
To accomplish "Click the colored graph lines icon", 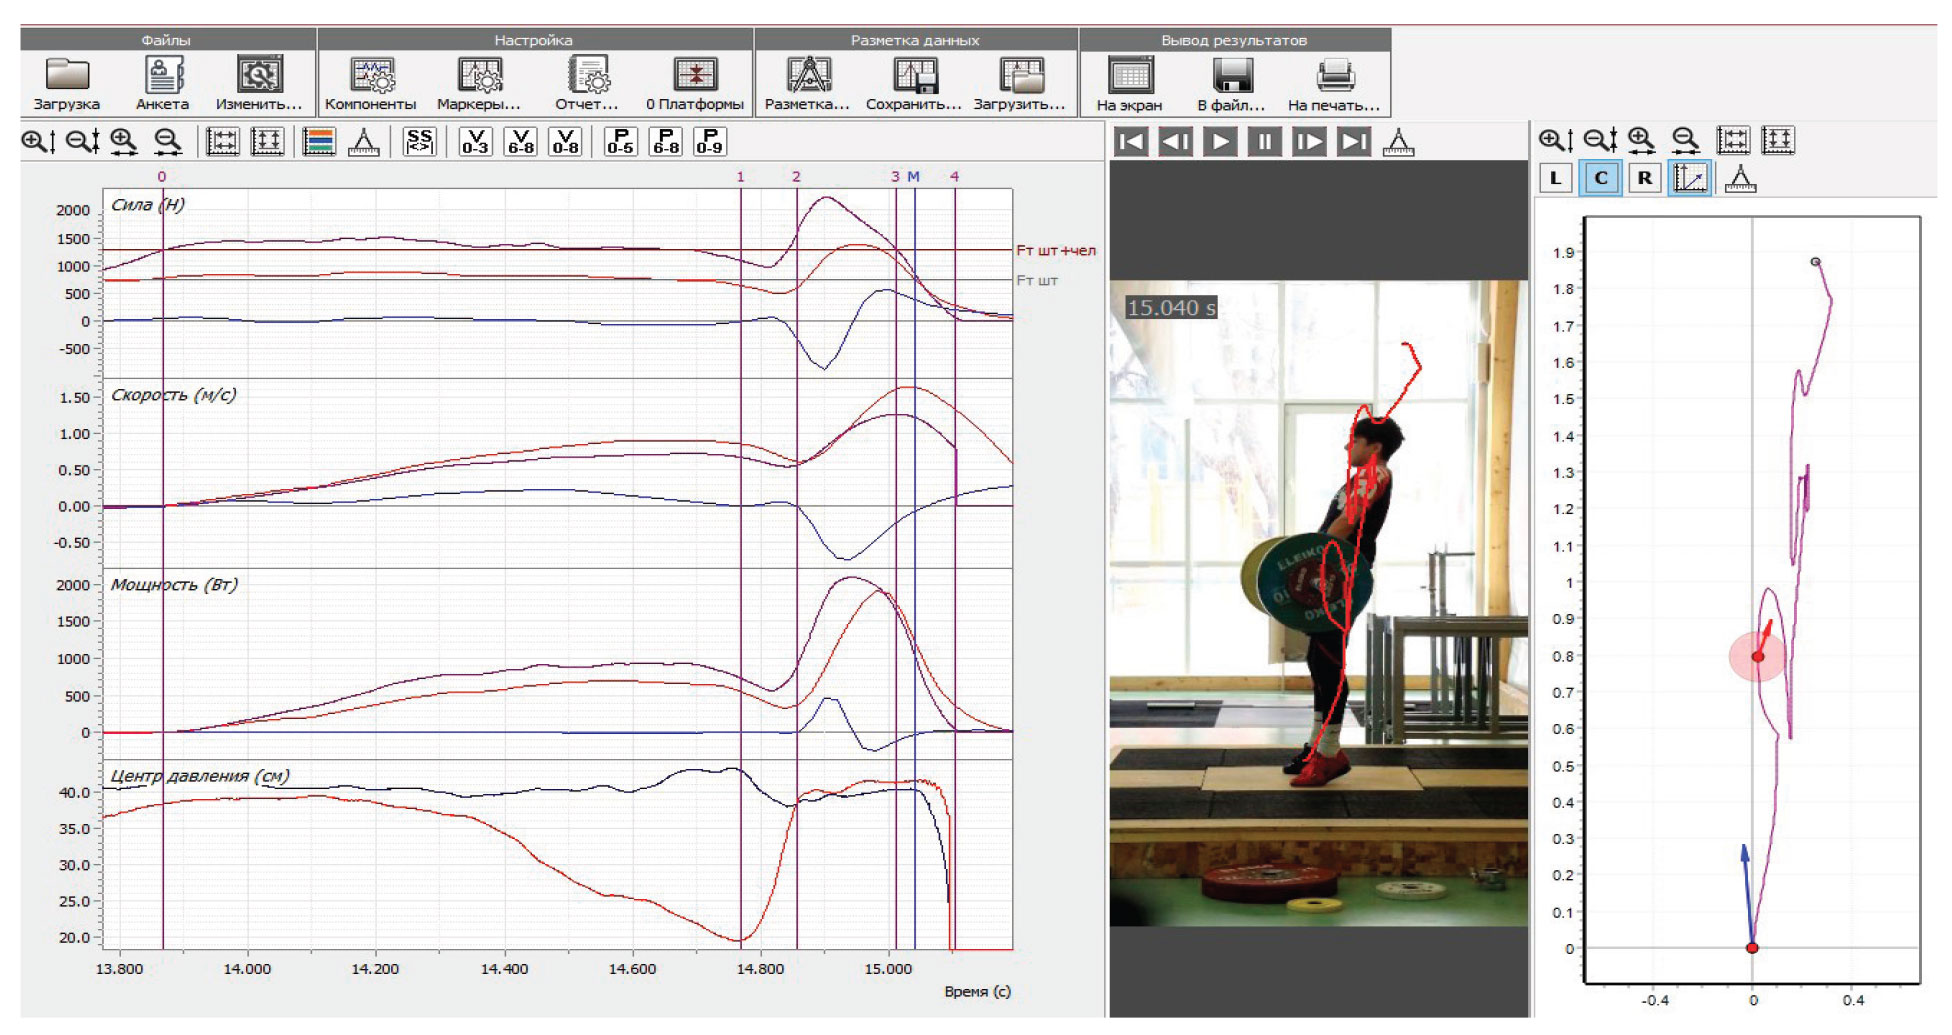I will pyautogui.click(x=319, y=142).
